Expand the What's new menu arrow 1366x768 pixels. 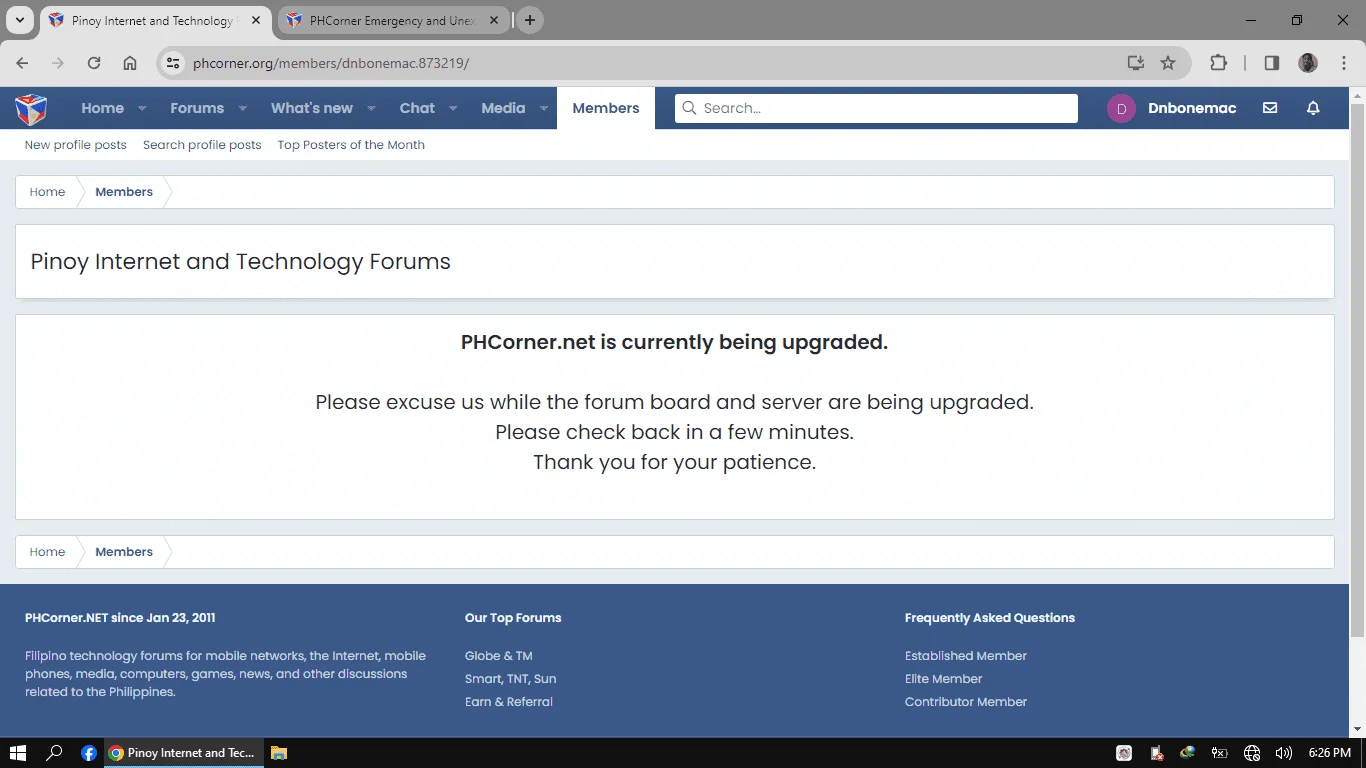pyautogui.click(x=371, y=108)
